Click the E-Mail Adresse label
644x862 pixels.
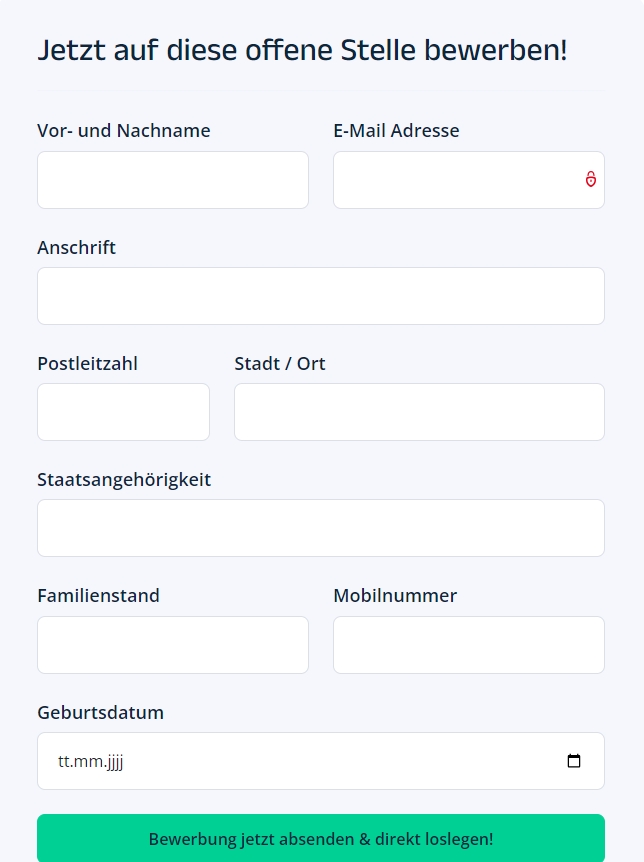pyautogui.click(x=396, y=131)
